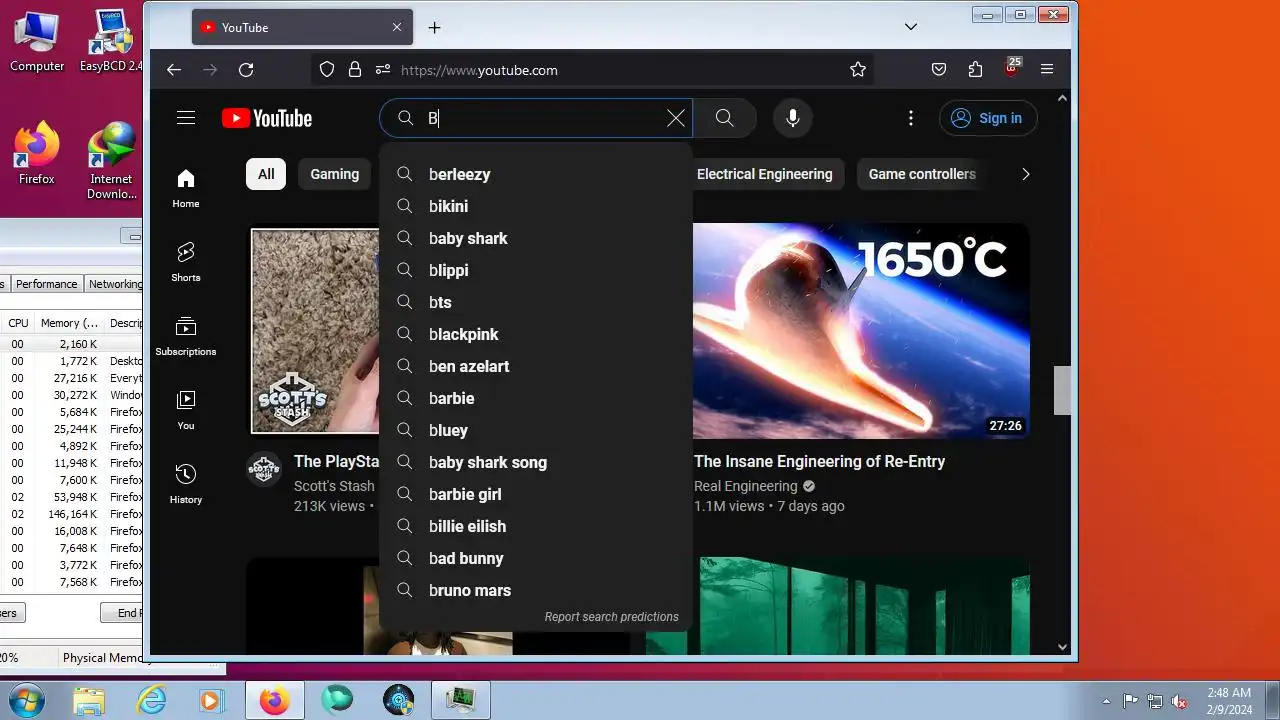Viewport: 1280px width, 720px height.
Task: Open a new Firefox tab
Action: coord(434,27)
